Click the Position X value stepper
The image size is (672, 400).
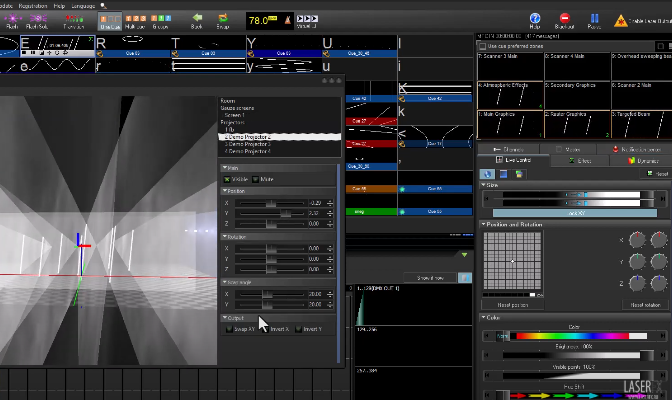click(330, 203)
